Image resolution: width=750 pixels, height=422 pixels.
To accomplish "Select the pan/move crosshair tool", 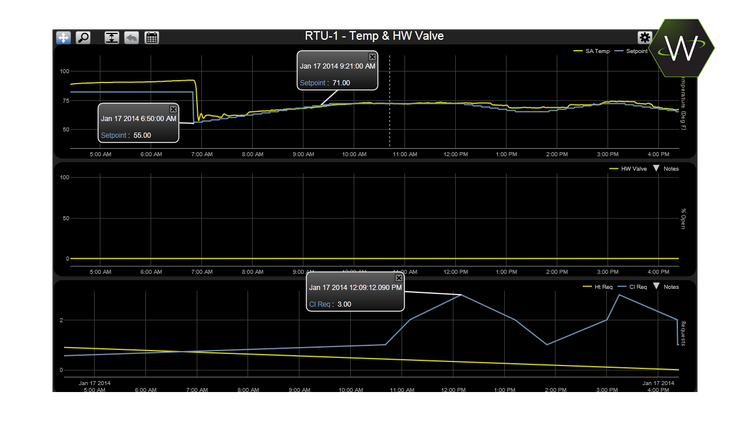I will pyautogui.click(x=65, y=37).
